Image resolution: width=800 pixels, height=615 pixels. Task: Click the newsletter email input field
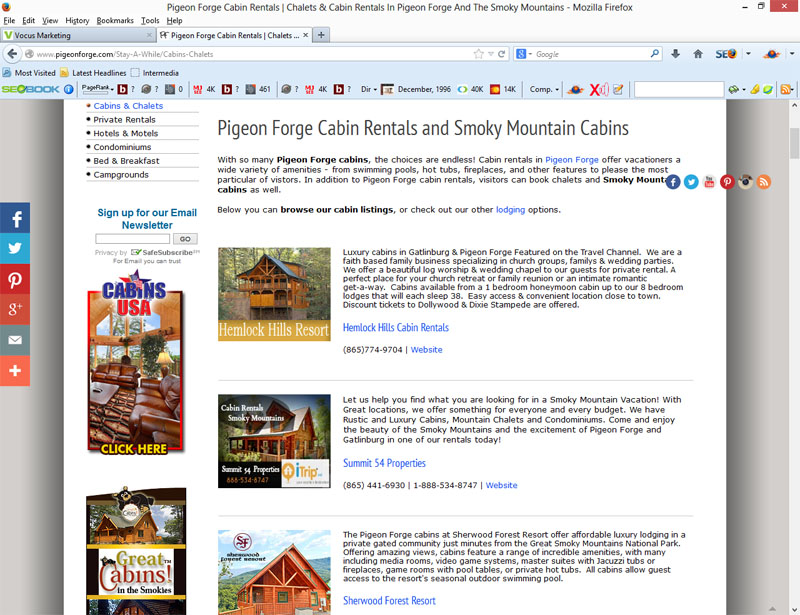pyautogui.click(x=133, y=239)
